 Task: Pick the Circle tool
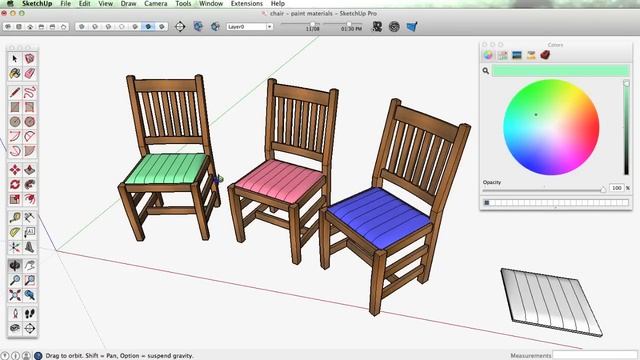(x=15, y=122)
